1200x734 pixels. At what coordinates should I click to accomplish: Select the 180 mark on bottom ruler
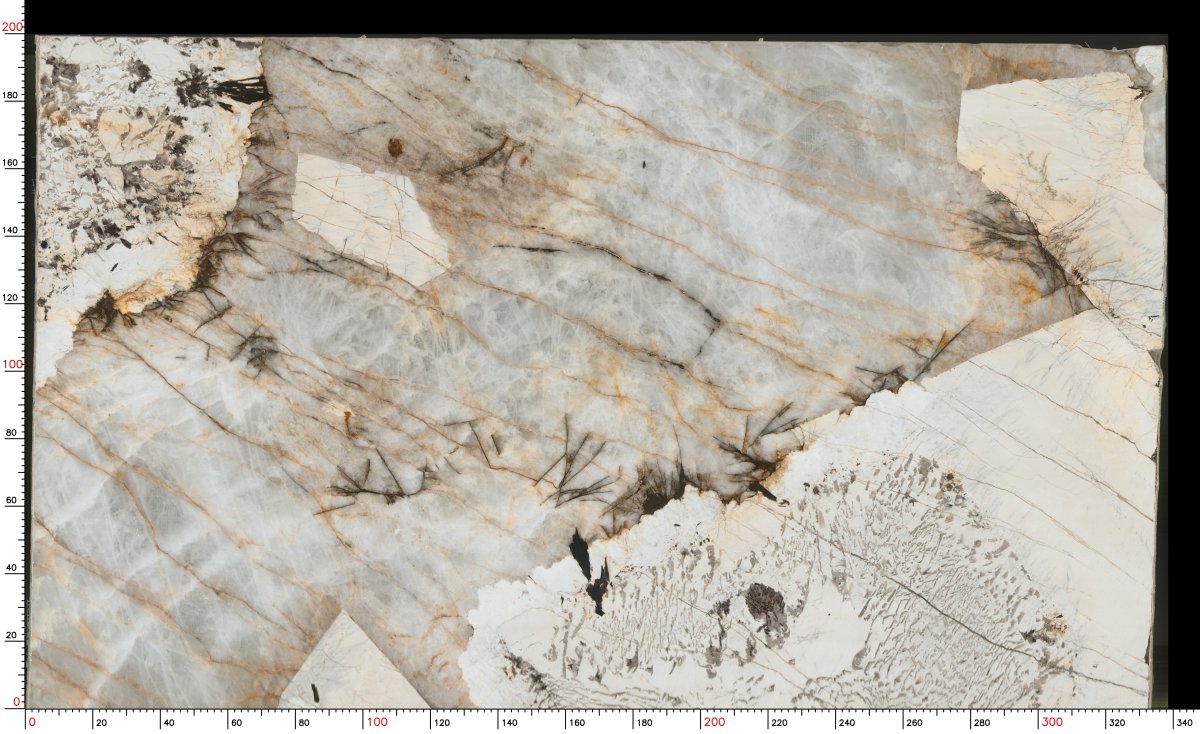tap(644, 722)
